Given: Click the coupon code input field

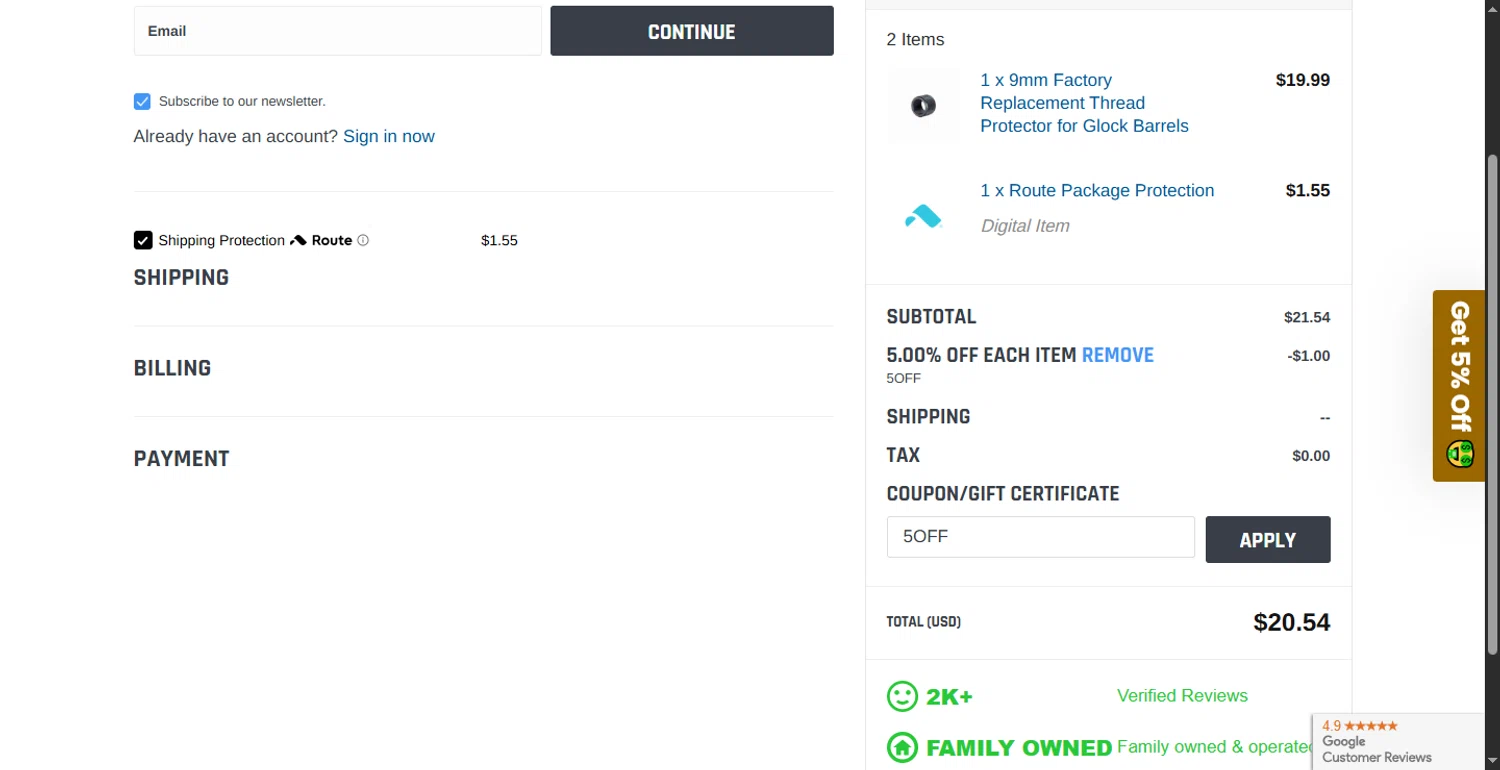Looking at the screenshot, I should [x=1040, y=537].
